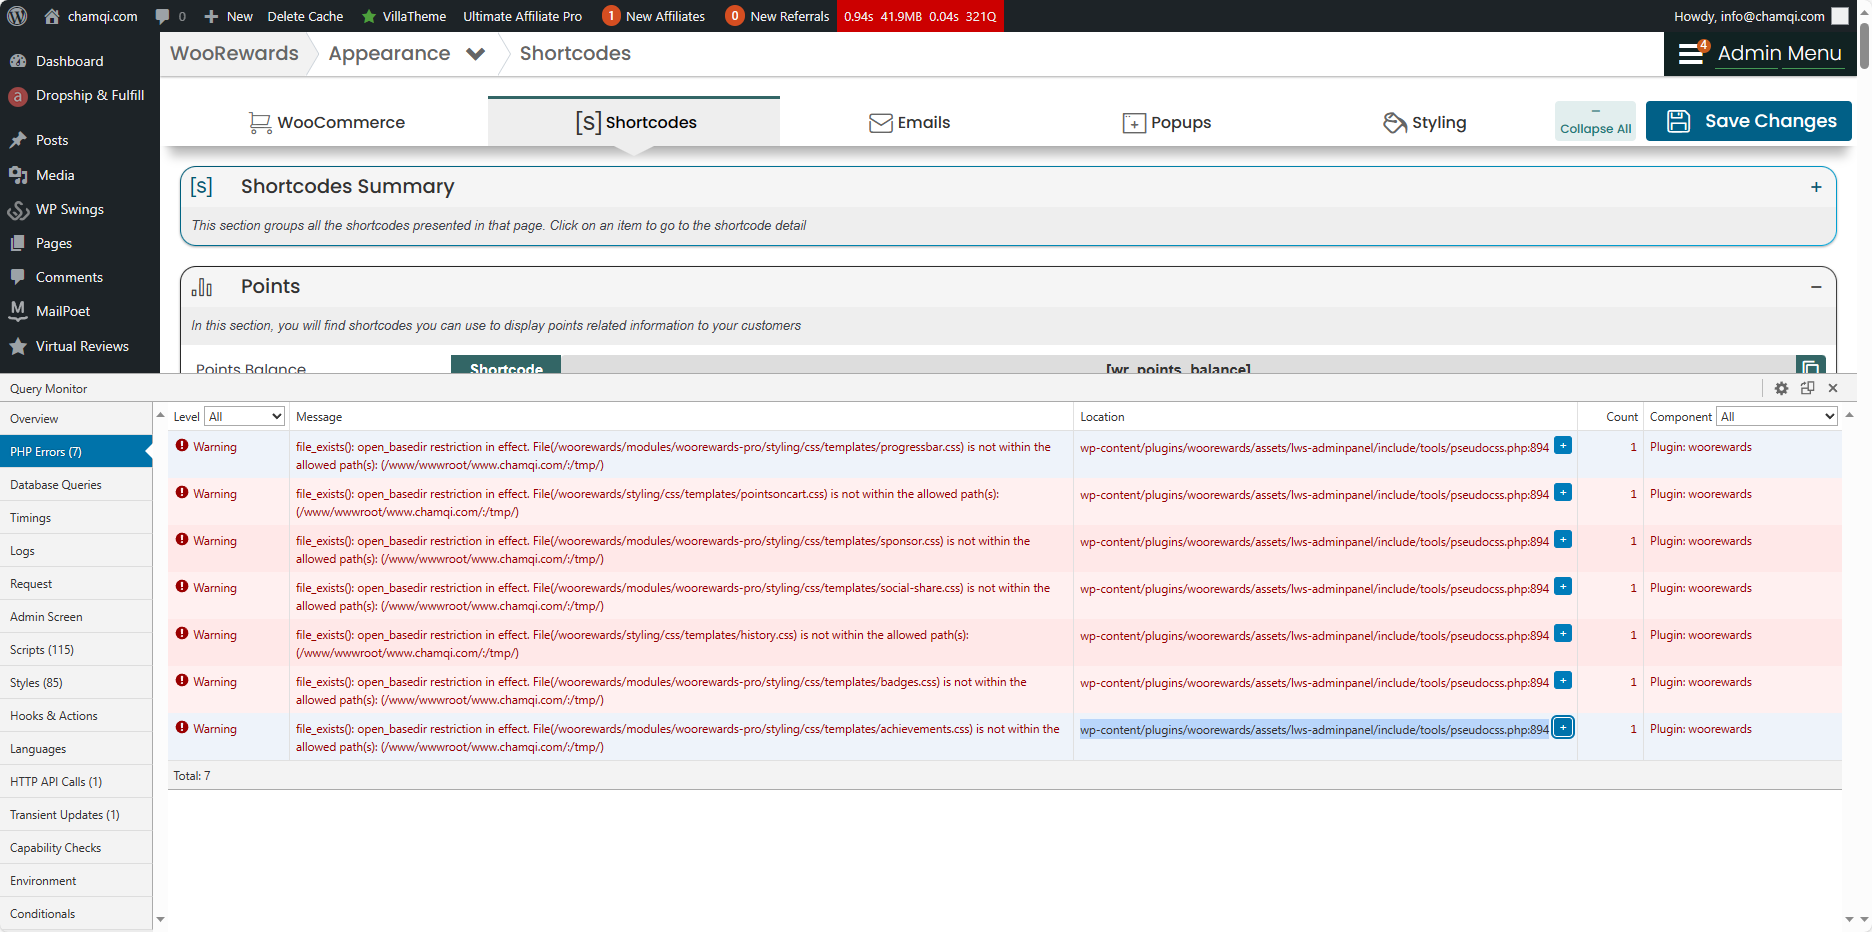The image size is (1872, 932).
Task: View New Referrals notifications
Action: click(778, 16)
